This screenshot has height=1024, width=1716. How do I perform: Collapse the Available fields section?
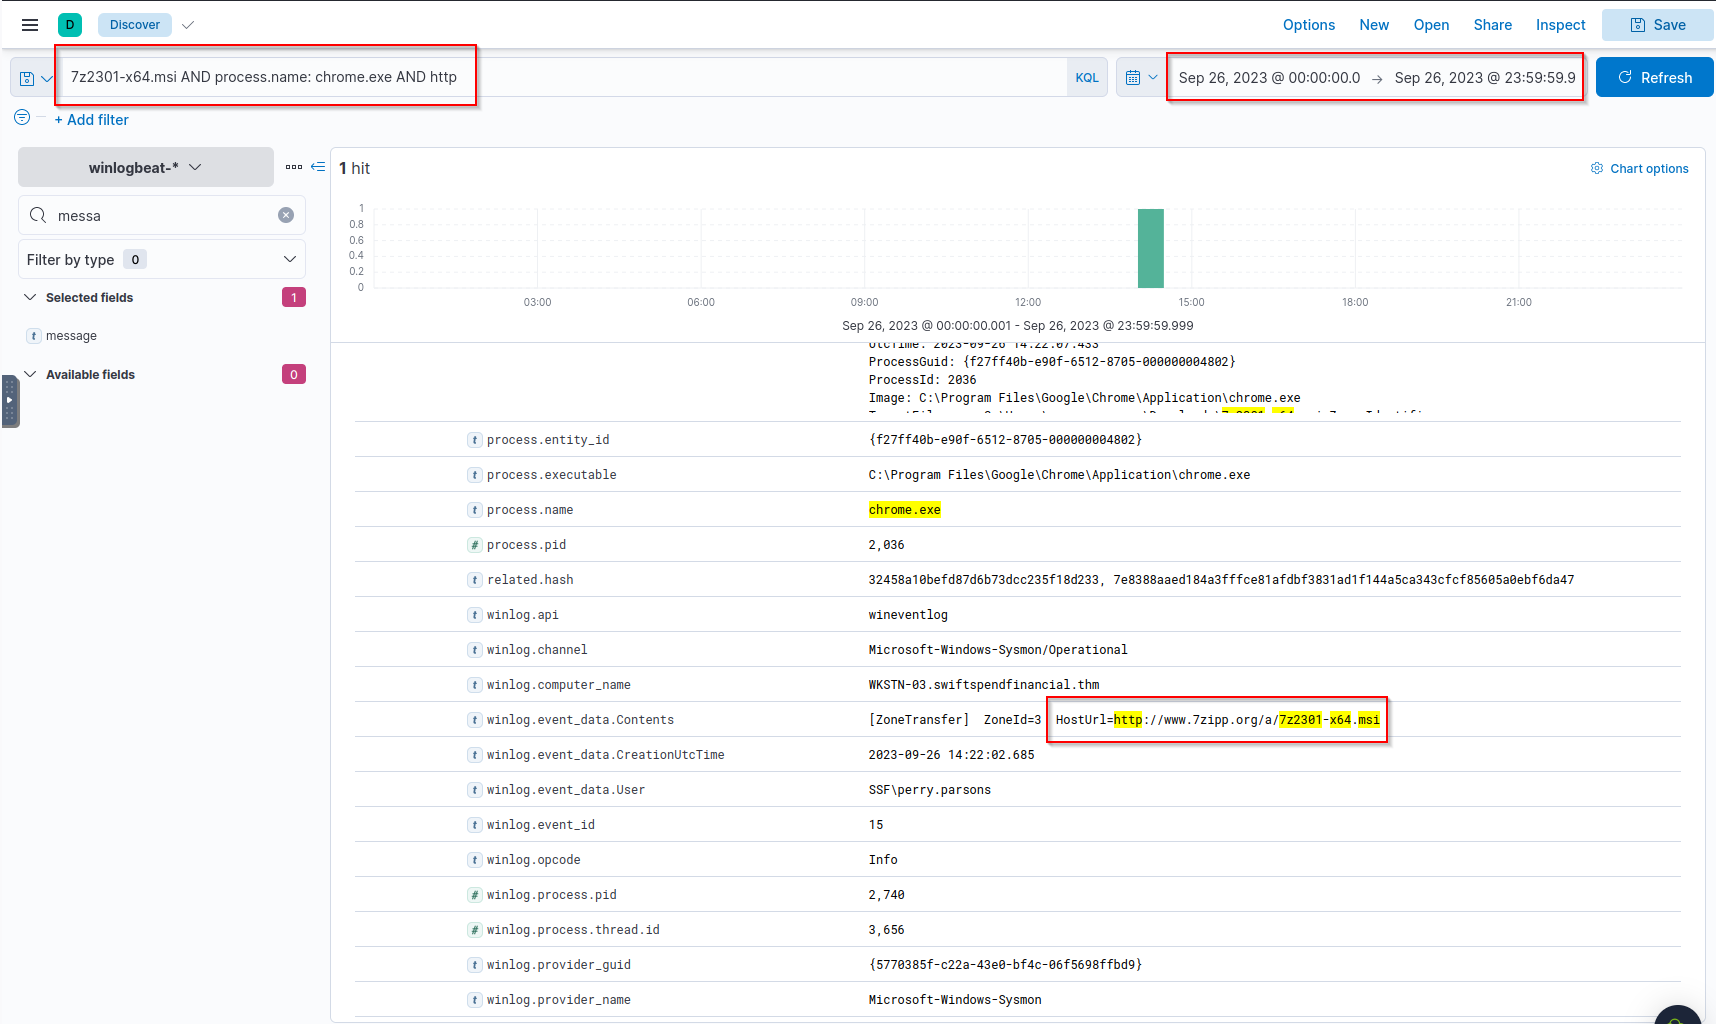[30, 374]
